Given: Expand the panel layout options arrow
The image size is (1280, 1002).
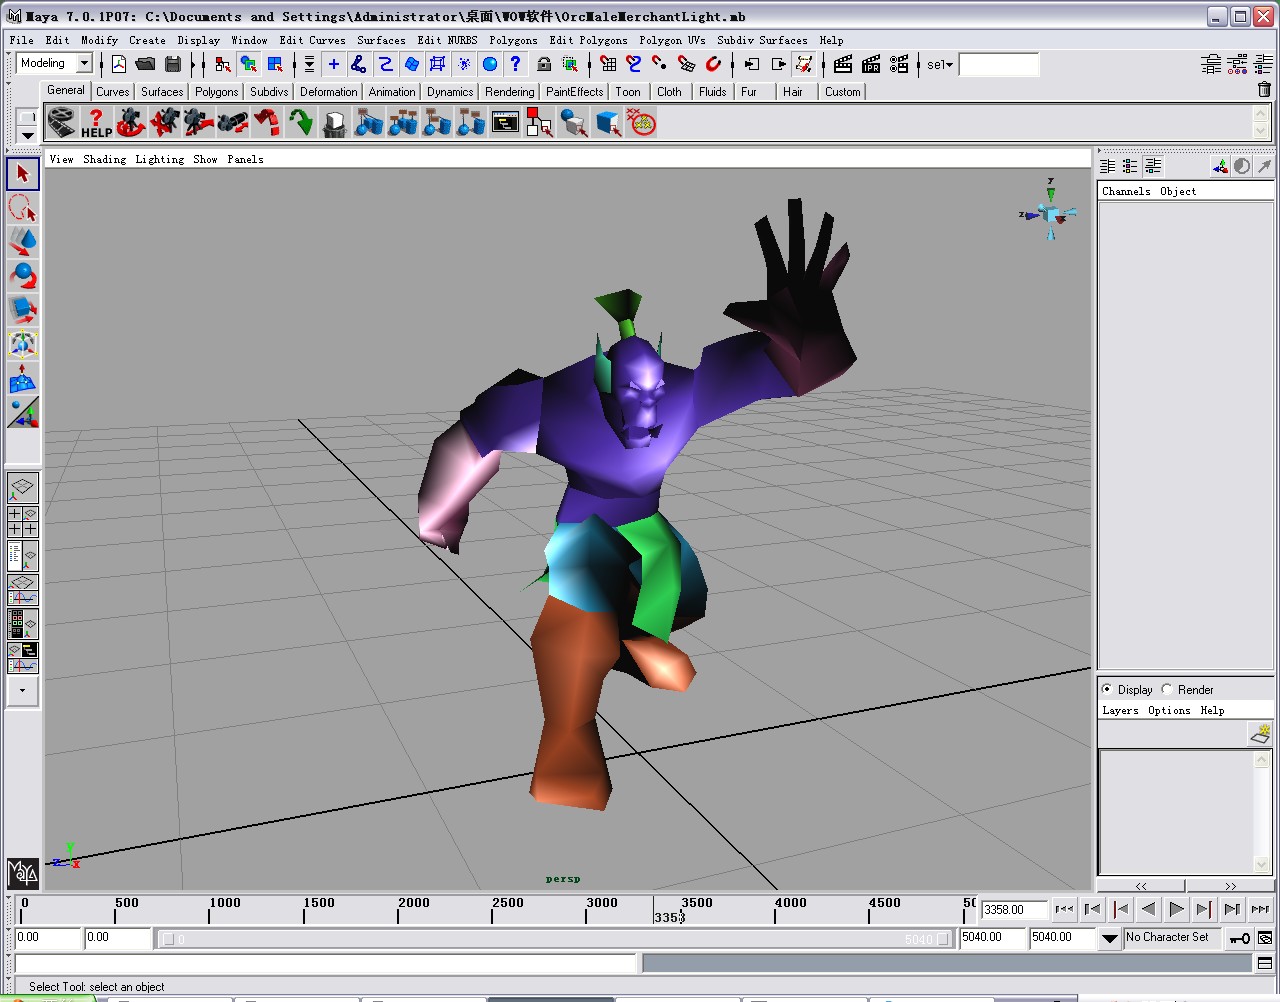Looking at the screenshot, I should [x=23, y=690].
